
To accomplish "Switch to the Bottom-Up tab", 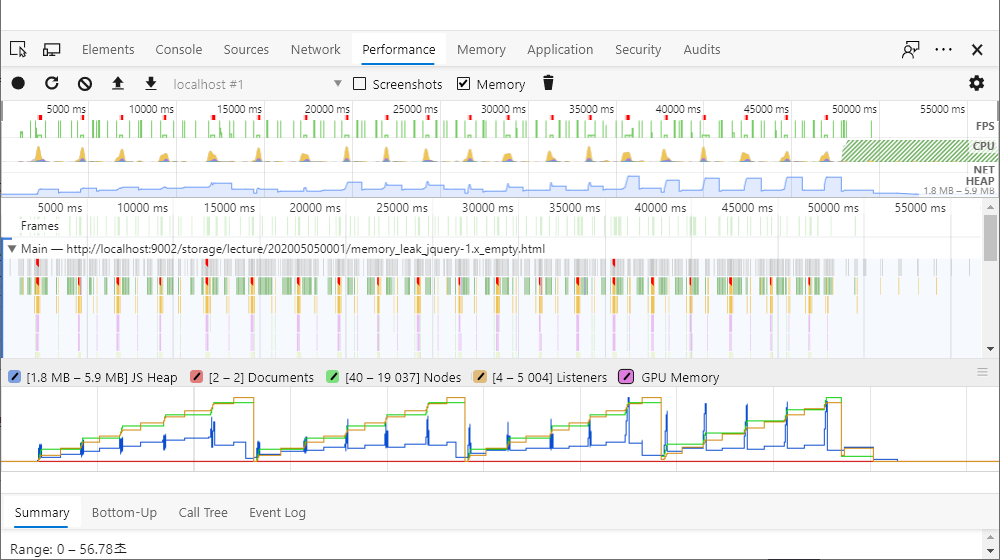I will 124,512.
